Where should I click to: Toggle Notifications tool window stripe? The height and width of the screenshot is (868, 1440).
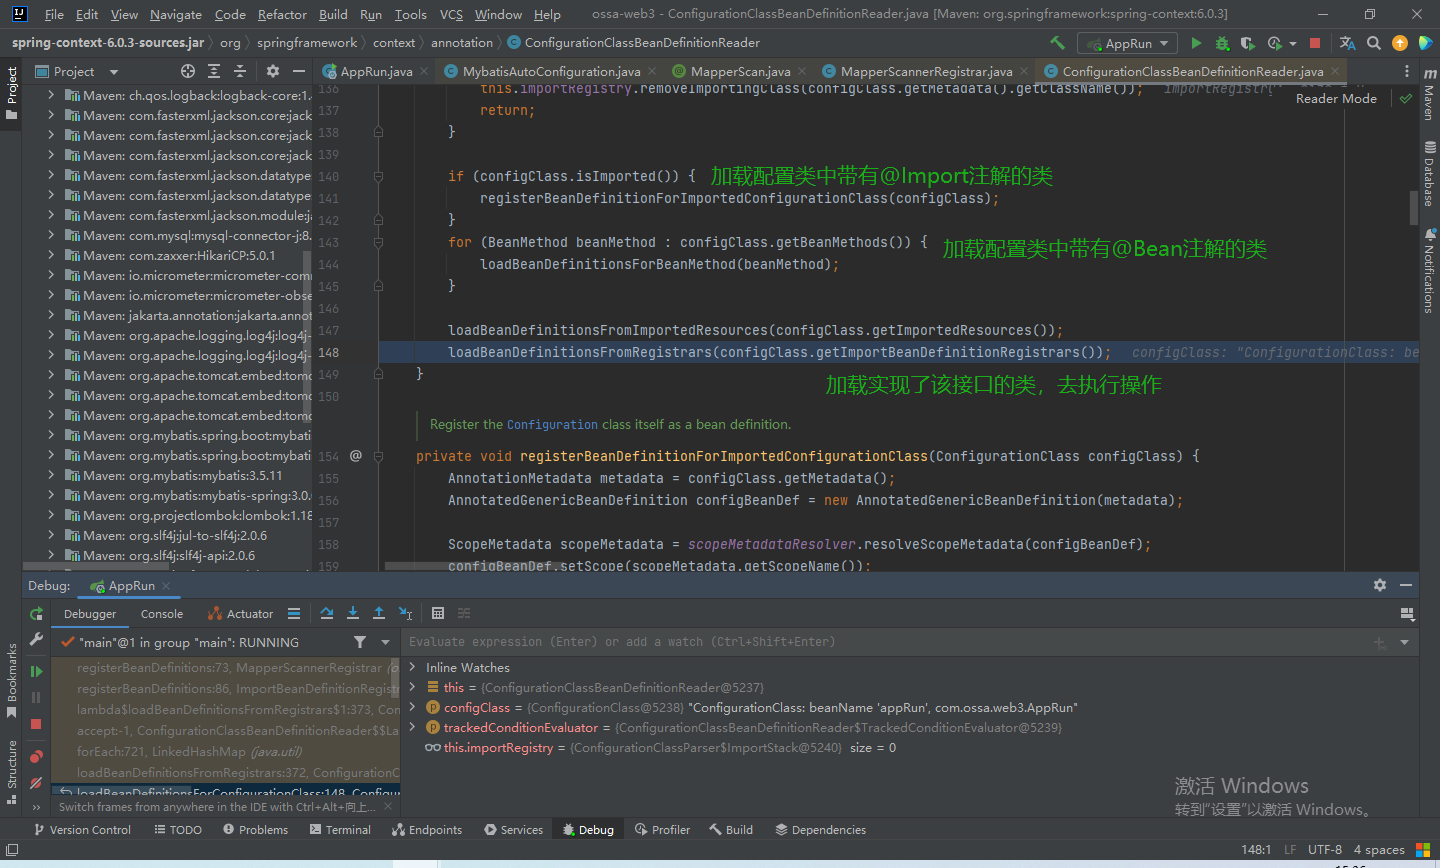(x=1428, y=271)
